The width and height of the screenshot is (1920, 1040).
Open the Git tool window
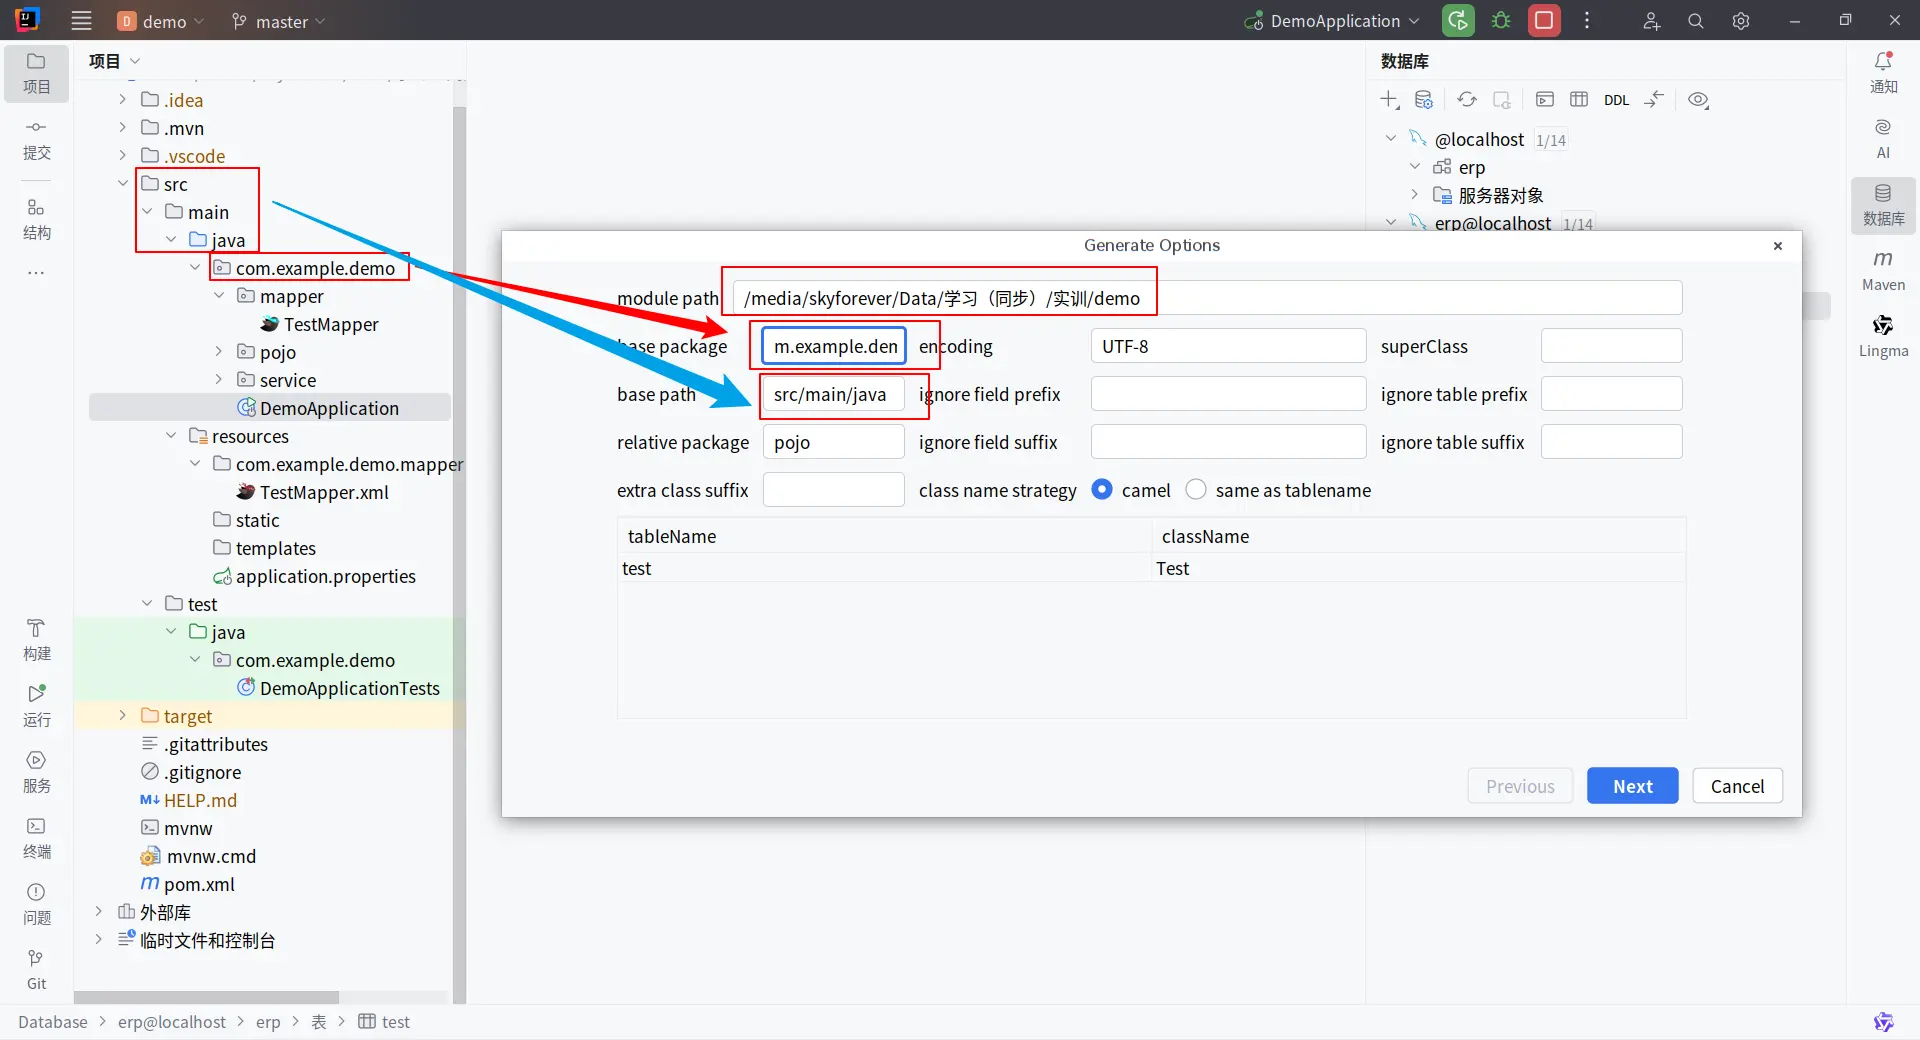[x=36, y=970]
